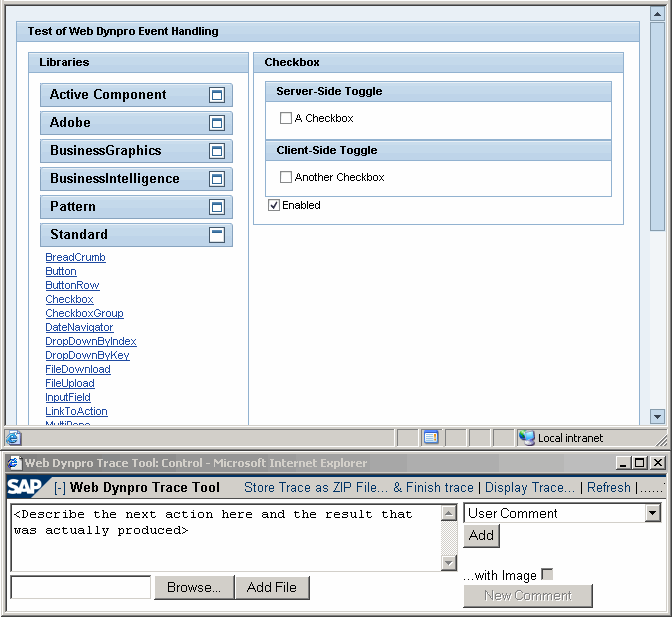
Task: Click main page scroll down arrow
Action: tap(657, 416)
